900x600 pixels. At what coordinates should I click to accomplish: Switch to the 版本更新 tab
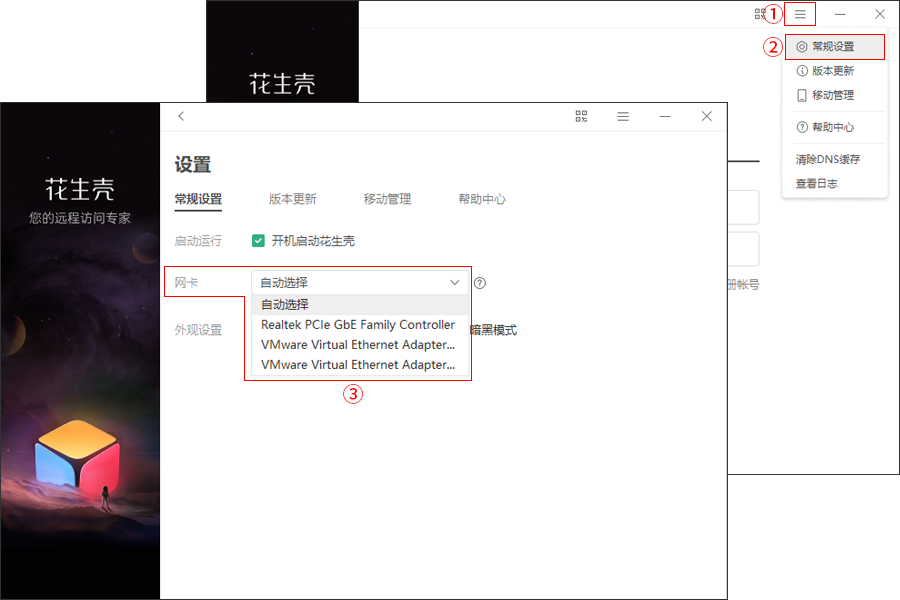[293, 199]
